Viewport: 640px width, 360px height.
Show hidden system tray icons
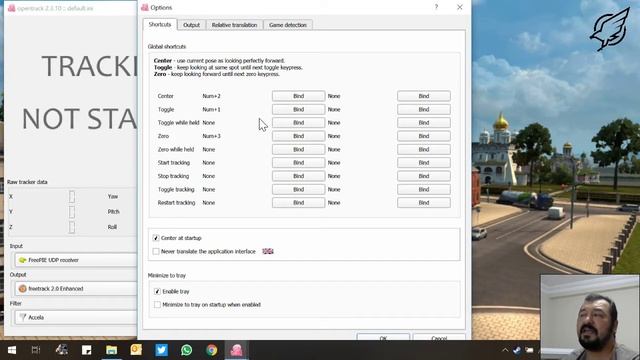click(x=505, y=350)
